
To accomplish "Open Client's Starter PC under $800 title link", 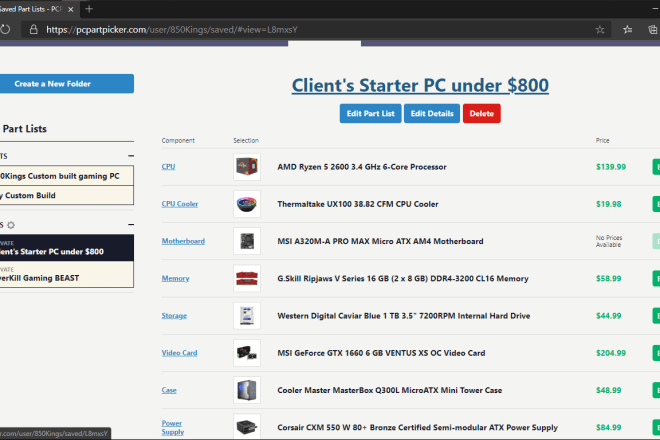I will coord(420,85).
